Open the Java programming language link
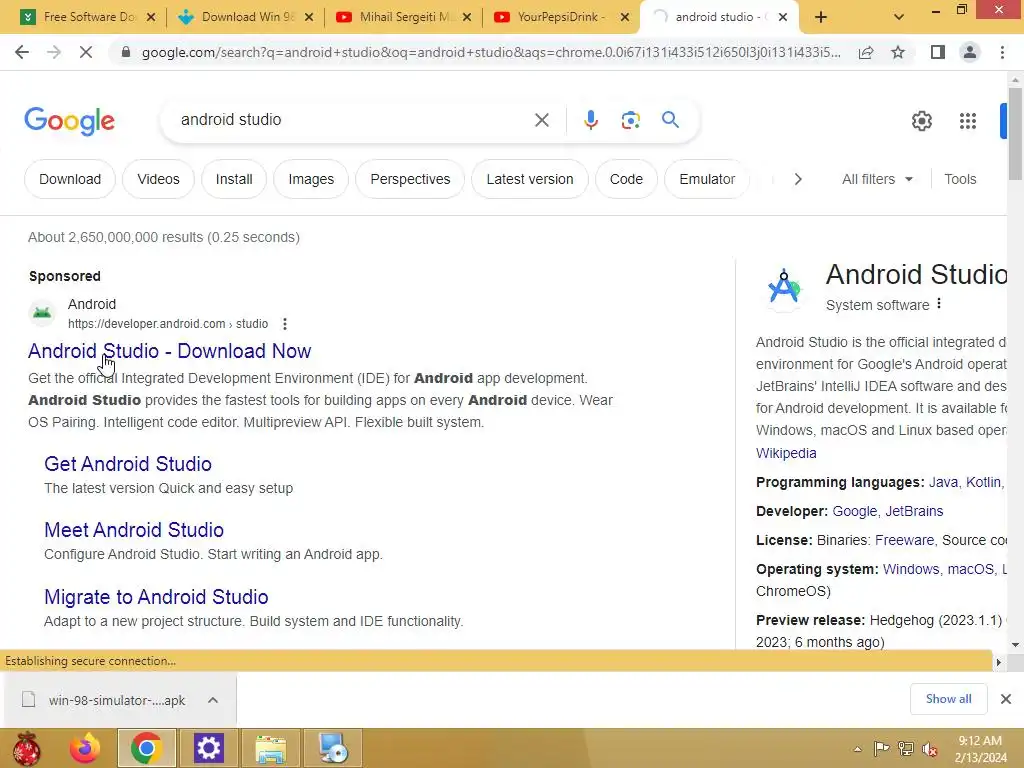This screenshot has width=1024, height=768. tap(943, 482)
